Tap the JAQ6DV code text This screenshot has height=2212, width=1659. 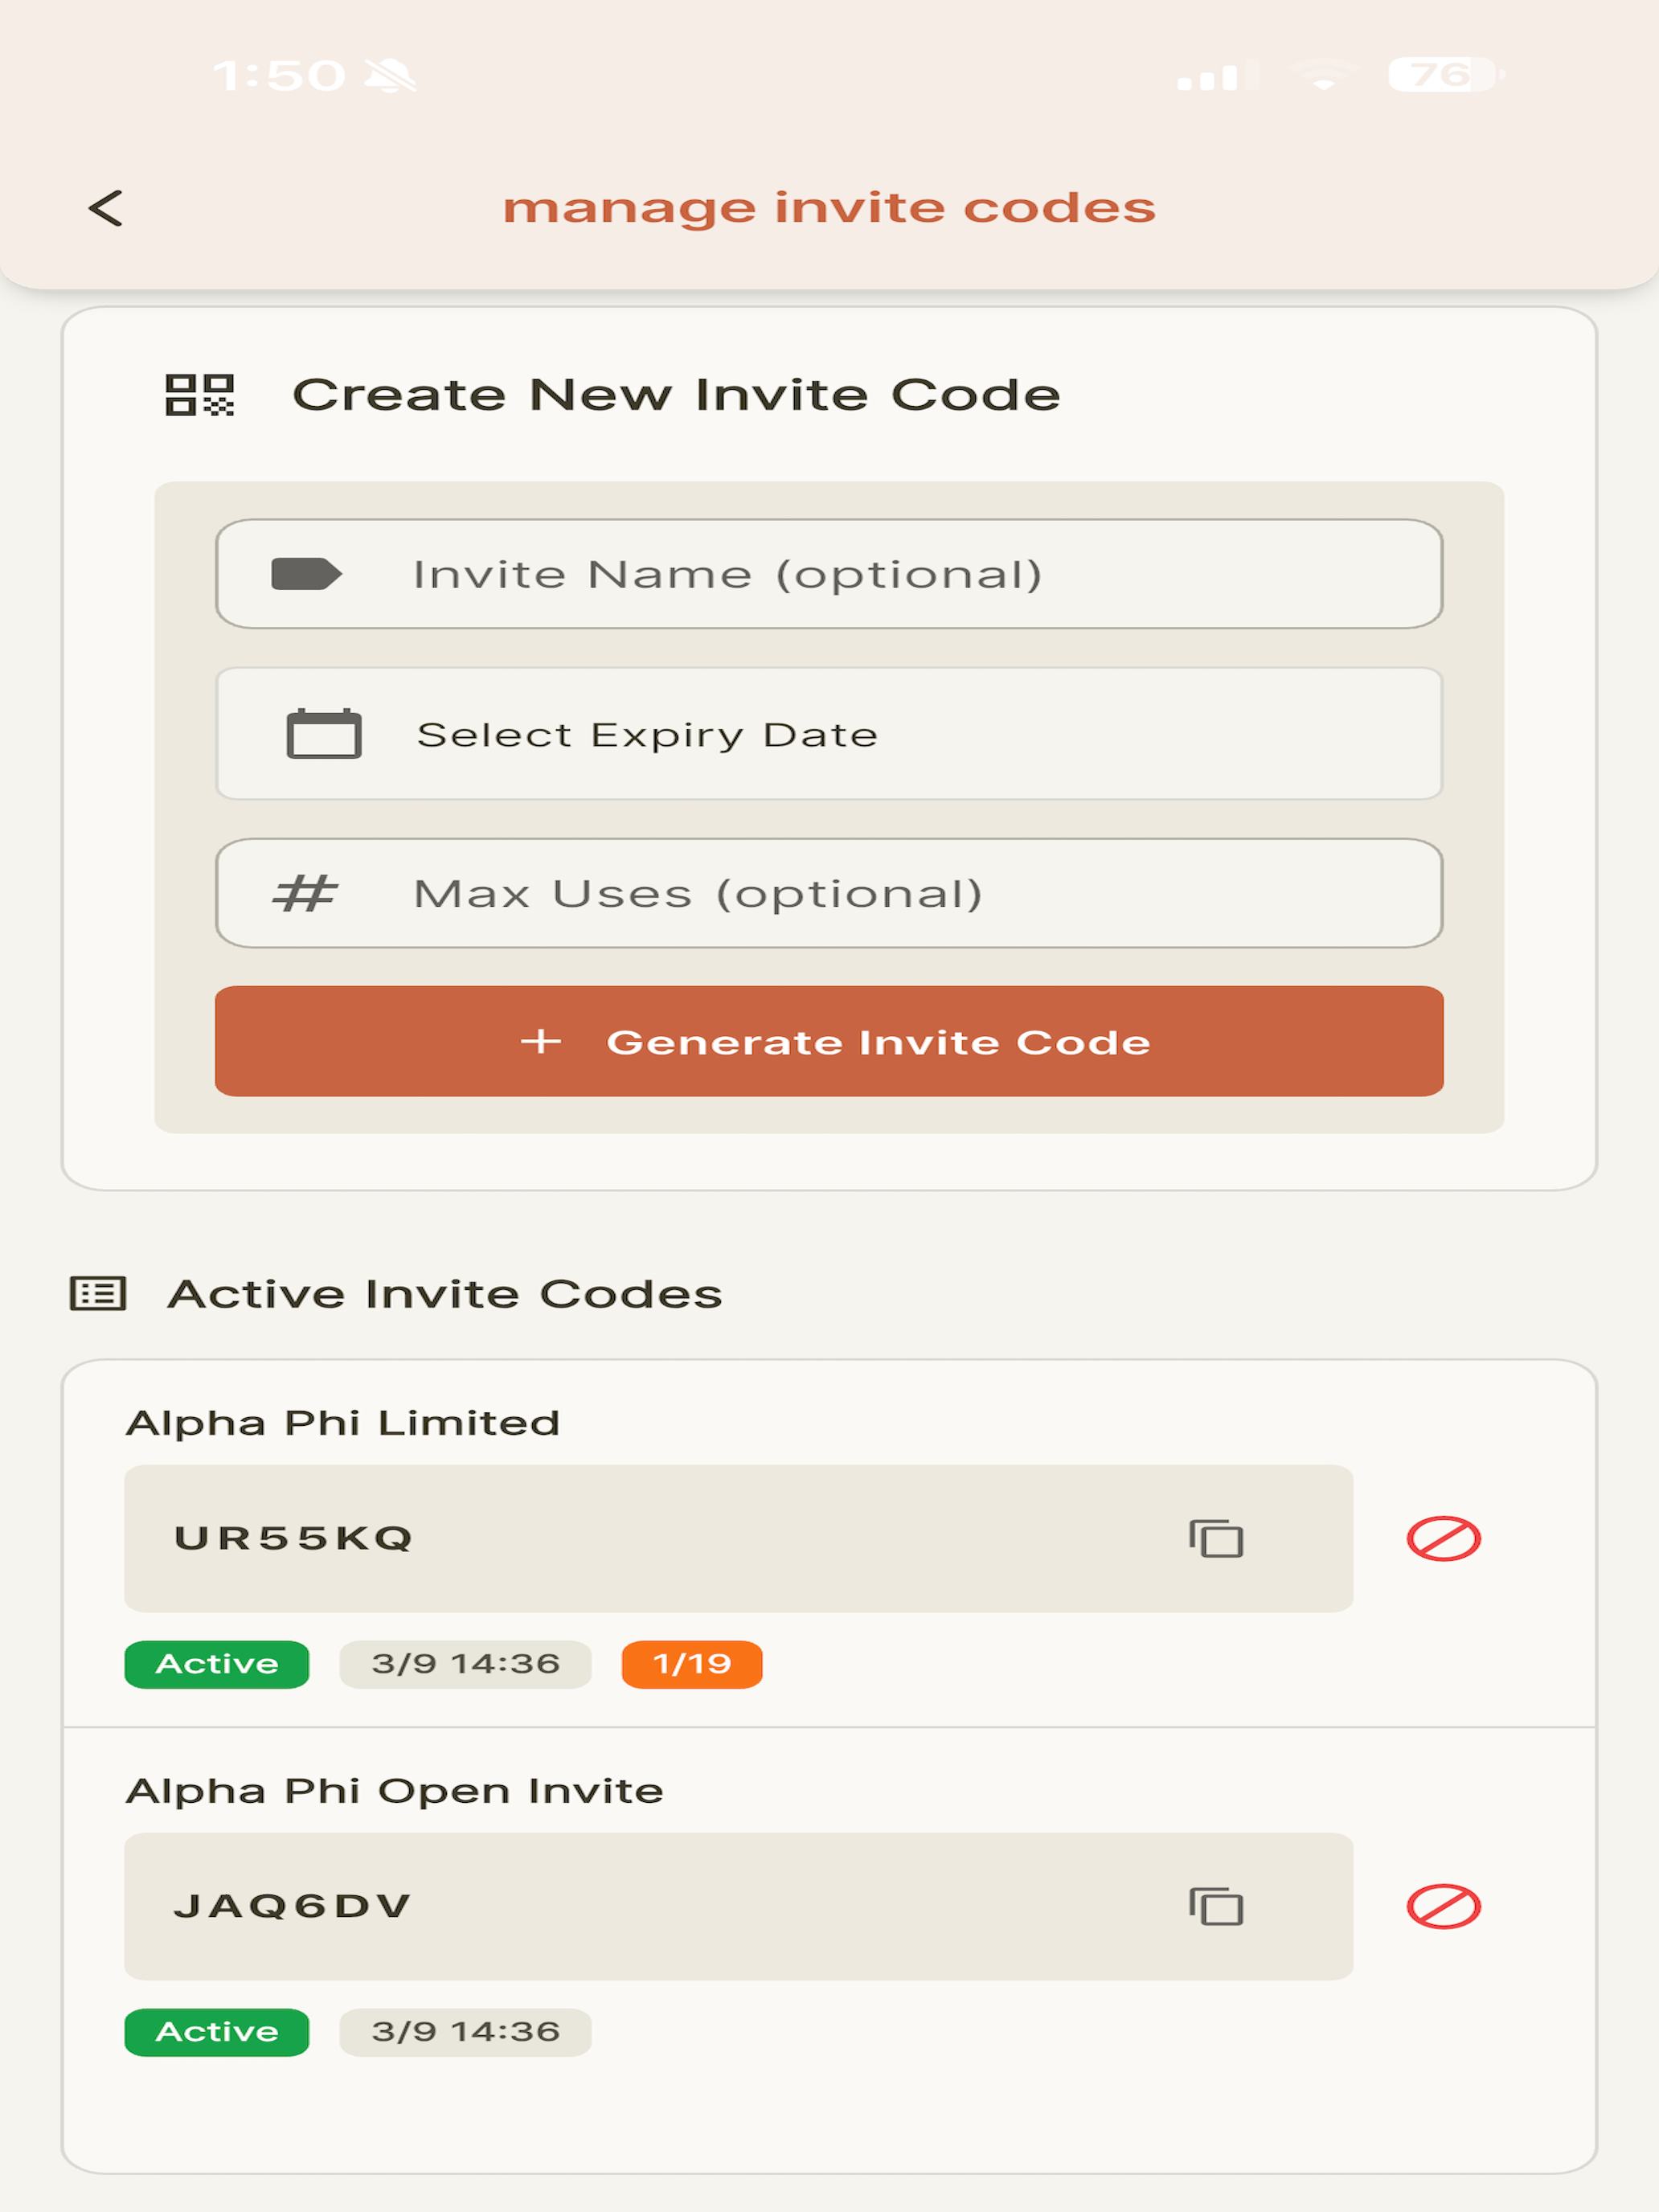292,1906
